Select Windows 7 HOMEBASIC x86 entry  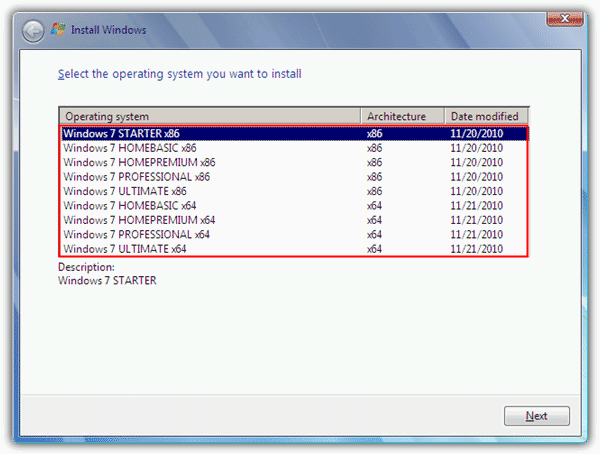(294, 148)
